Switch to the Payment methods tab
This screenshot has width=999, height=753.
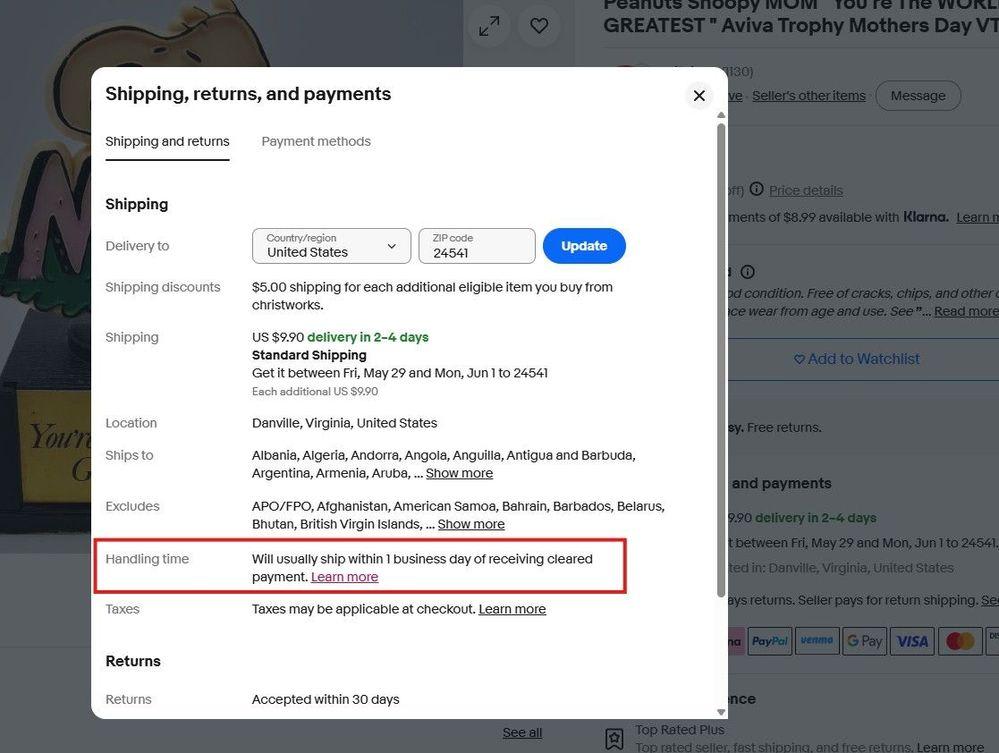(316, 141)
